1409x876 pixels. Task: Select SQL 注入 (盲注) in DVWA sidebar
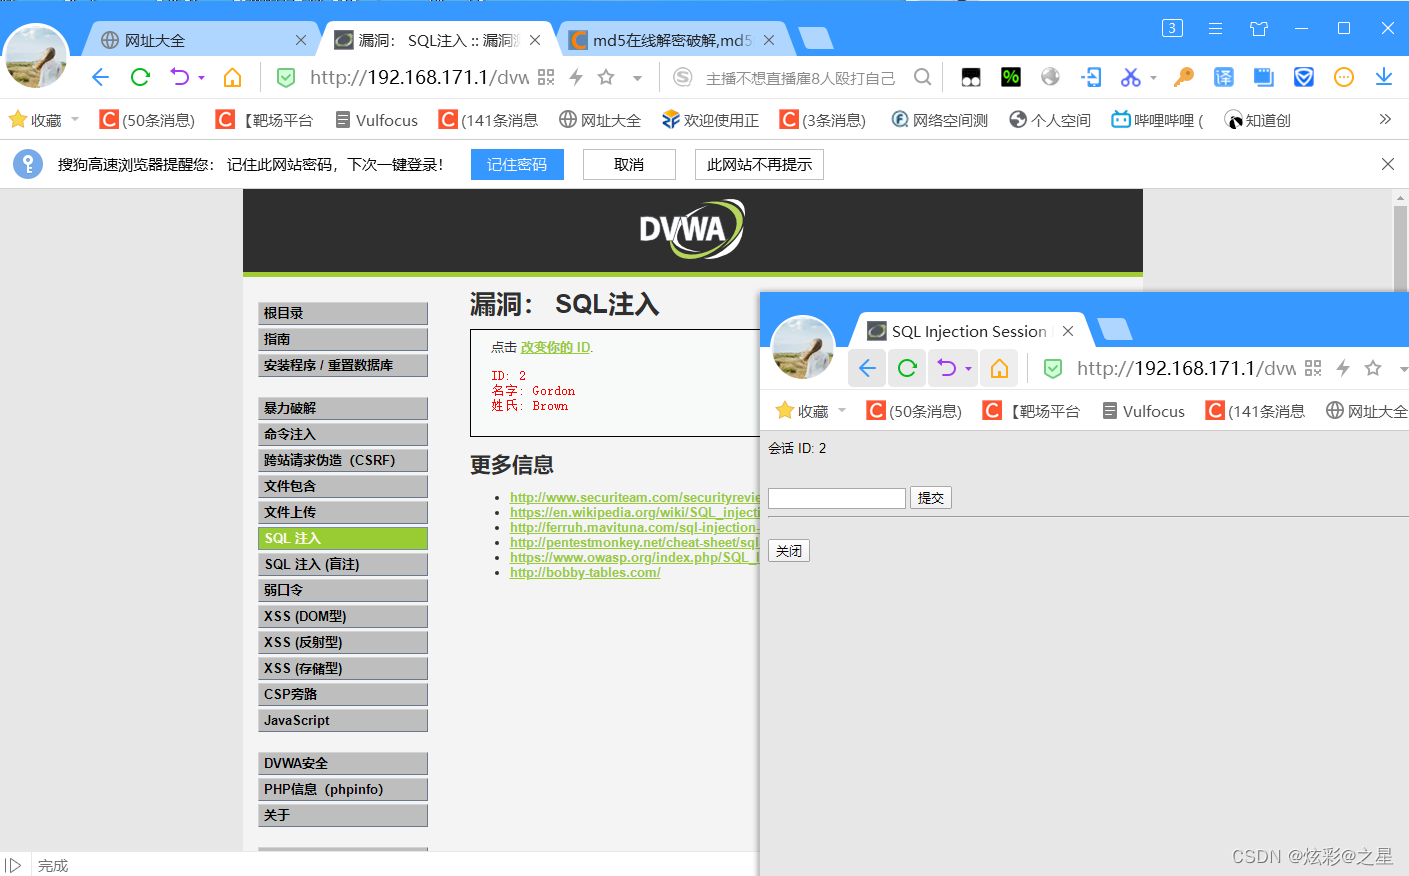point(343,564)
